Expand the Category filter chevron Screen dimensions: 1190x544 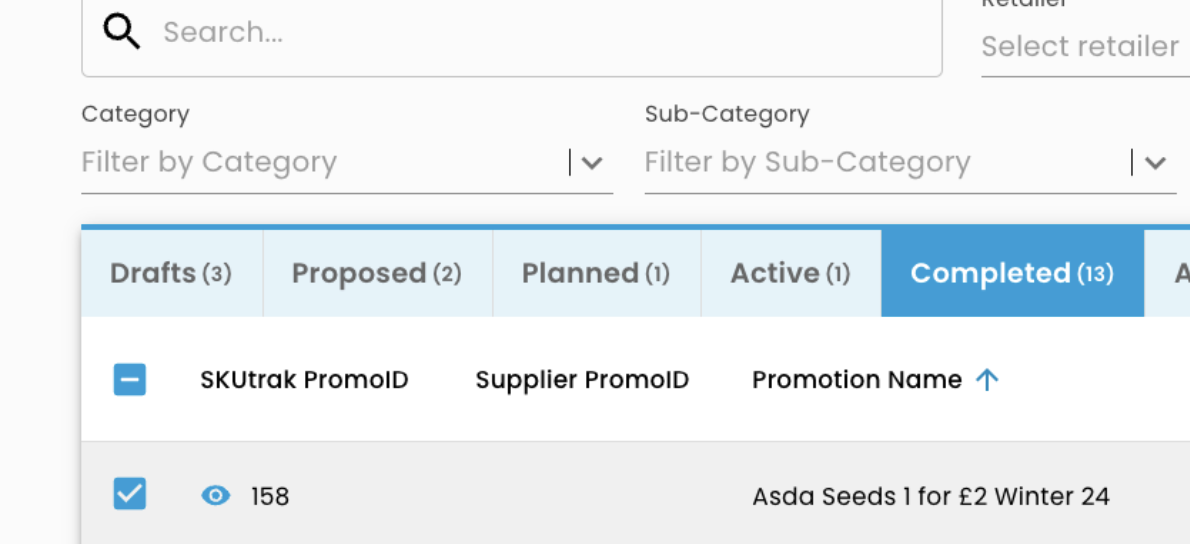pos(592,163)
